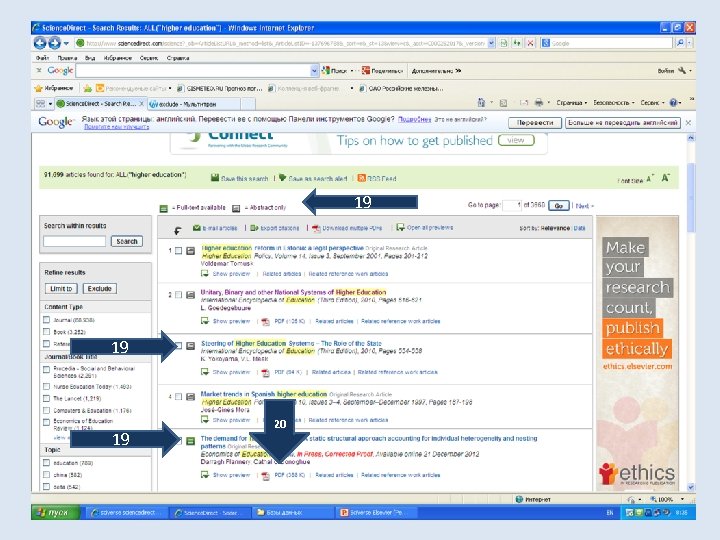Go forward with the browser Forward arrow

click(54, 43)
